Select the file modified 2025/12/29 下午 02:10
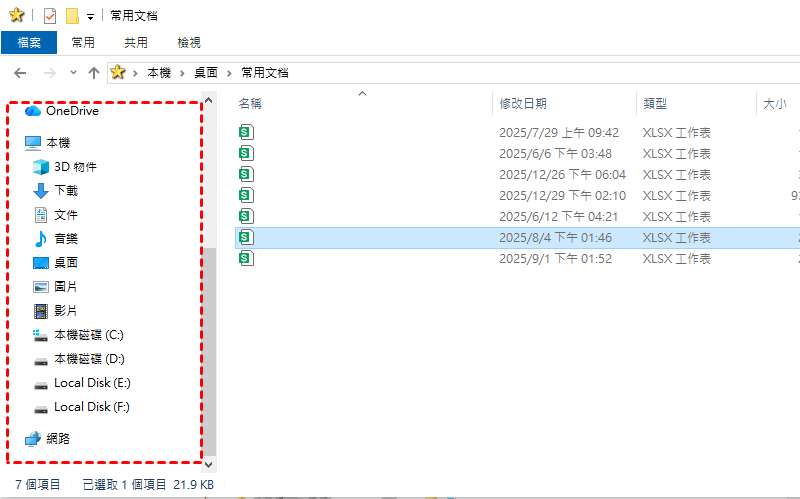The height and width of the screenshot is (499, 800). pos(562,196)
